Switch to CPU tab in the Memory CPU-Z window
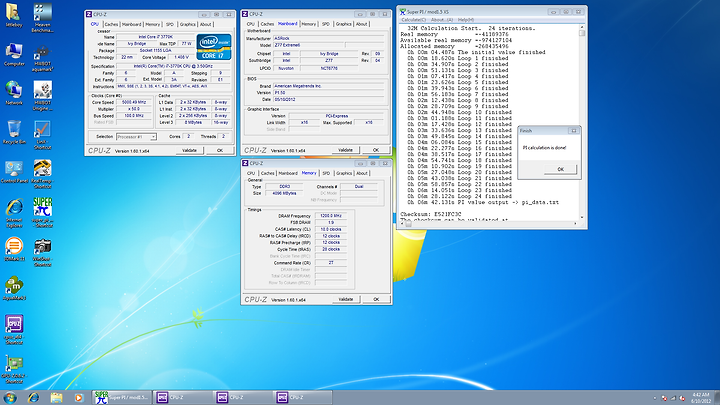720x405 pixels. (x=251, y=173)
